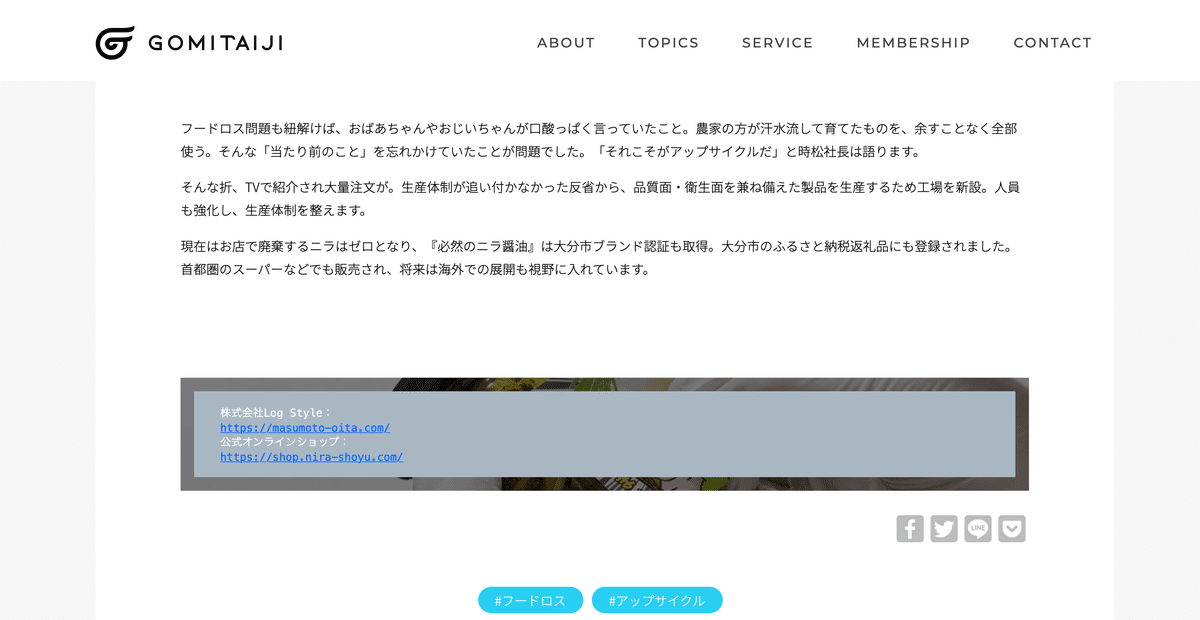Image resolution: width=1200 pixels, height=620 pixels.
Task: Open the CONTACT page
Action: tap(1052, 42)
